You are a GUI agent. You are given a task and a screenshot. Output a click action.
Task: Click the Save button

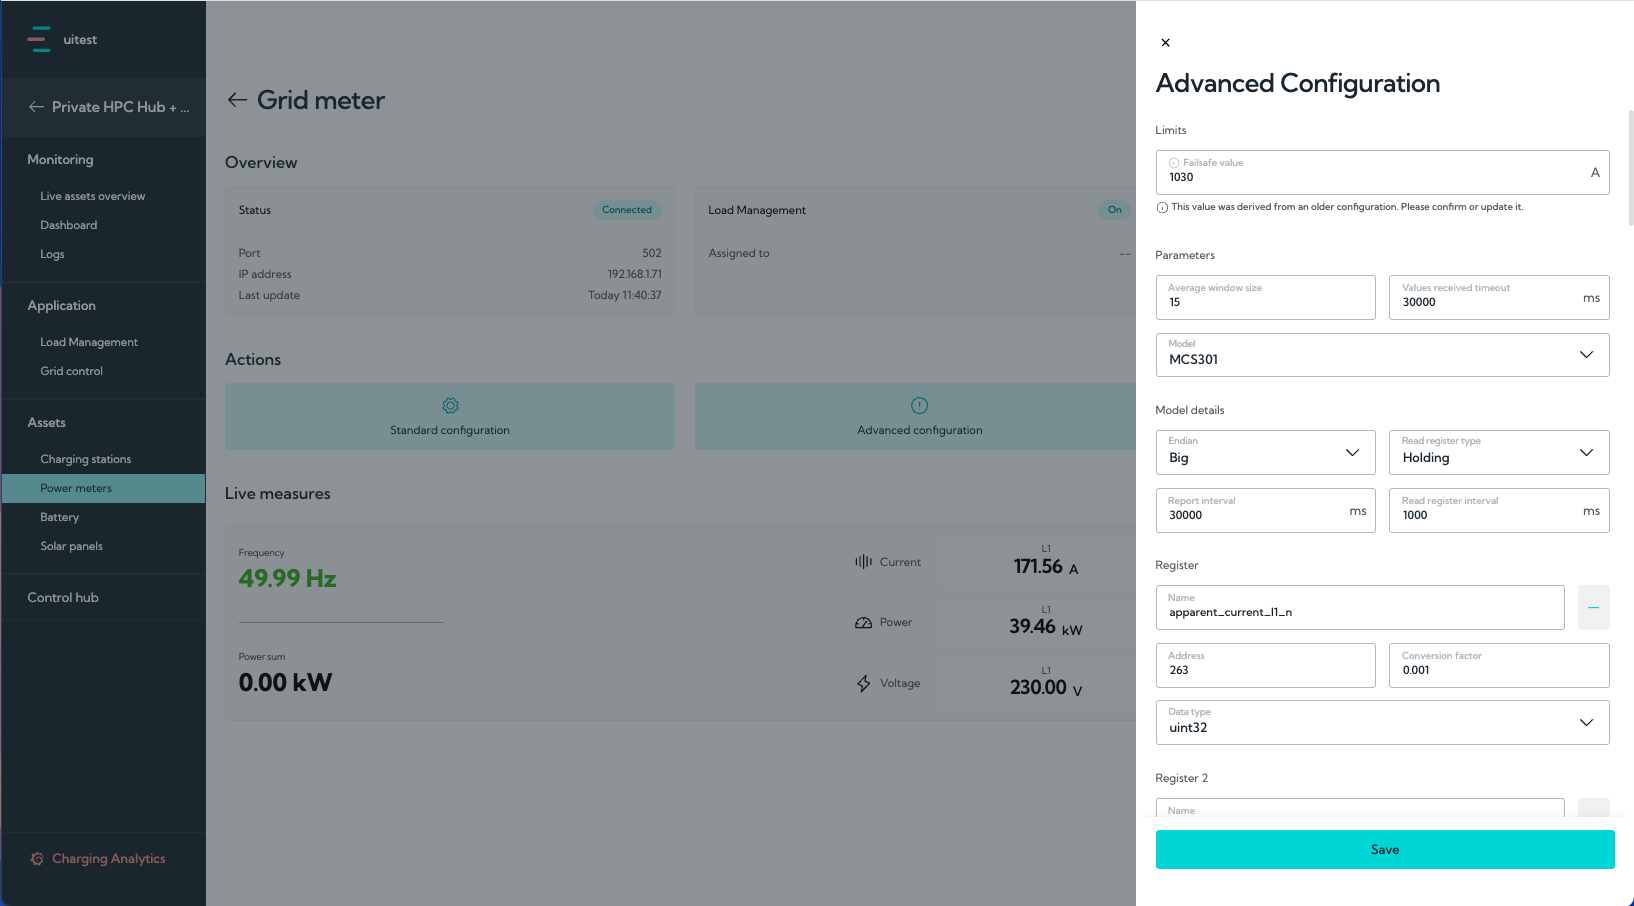tap(1385, 849)
